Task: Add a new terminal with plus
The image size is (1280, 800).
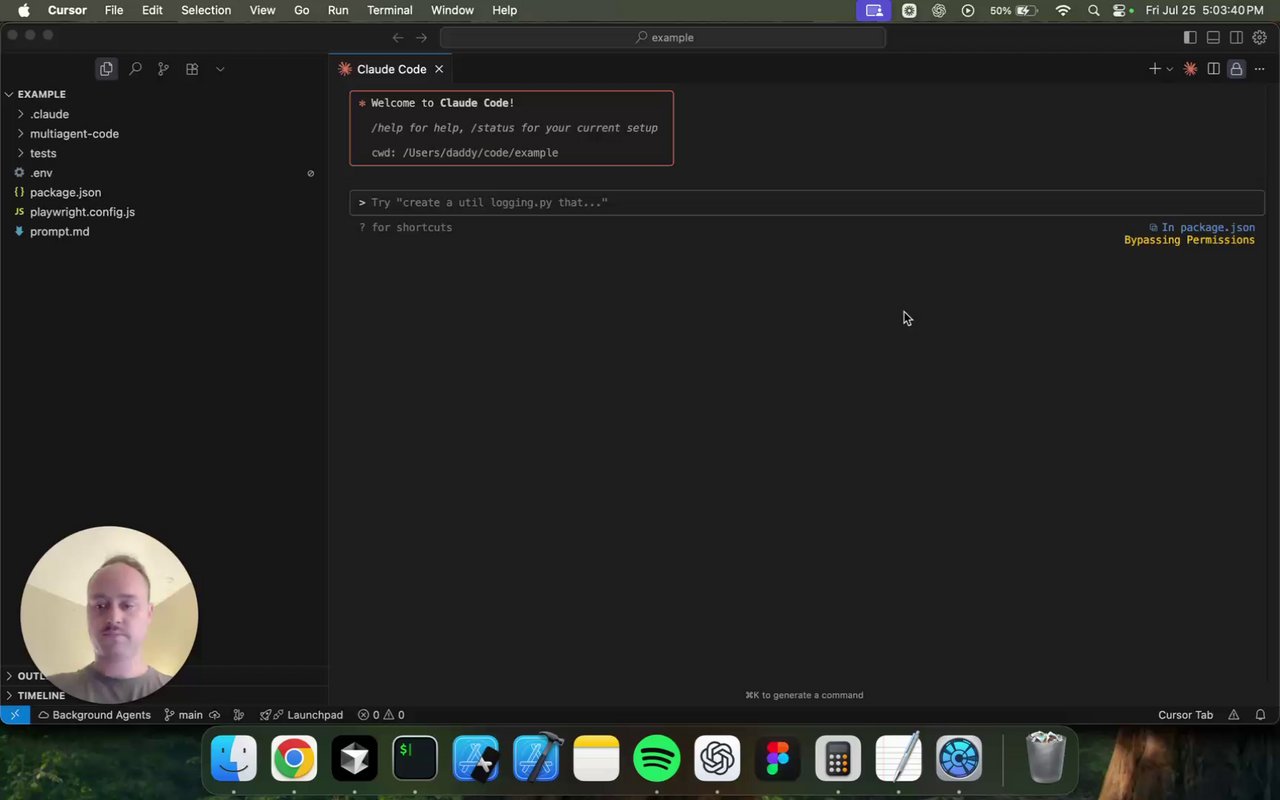Action: click(1155, 69)
